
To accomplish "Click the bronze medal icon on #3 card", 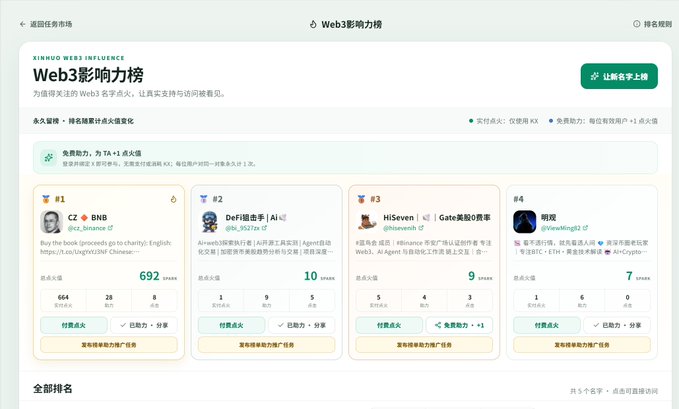I will coord(361,199).
